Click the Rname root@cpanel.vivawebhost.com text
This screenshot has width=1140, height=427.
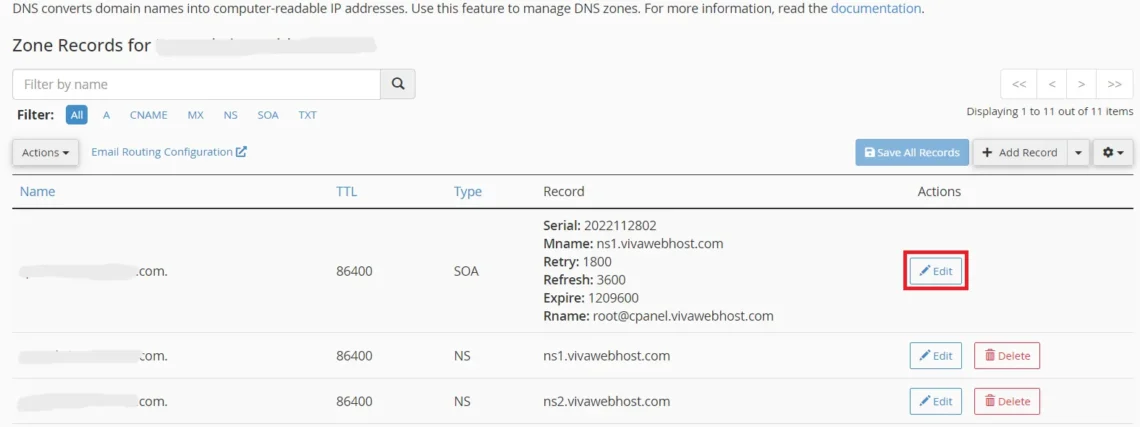658,316
